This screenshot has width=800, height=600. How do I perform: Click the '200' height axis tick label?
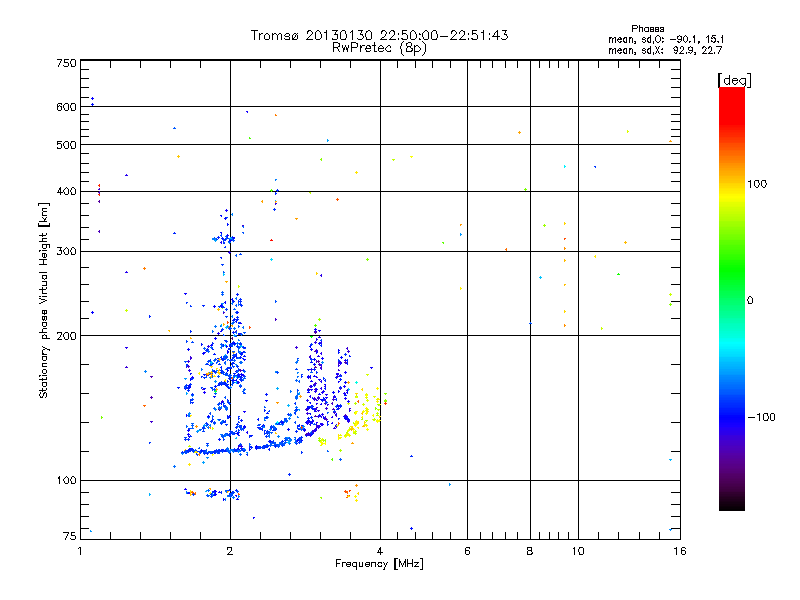[x=66, y=336]
